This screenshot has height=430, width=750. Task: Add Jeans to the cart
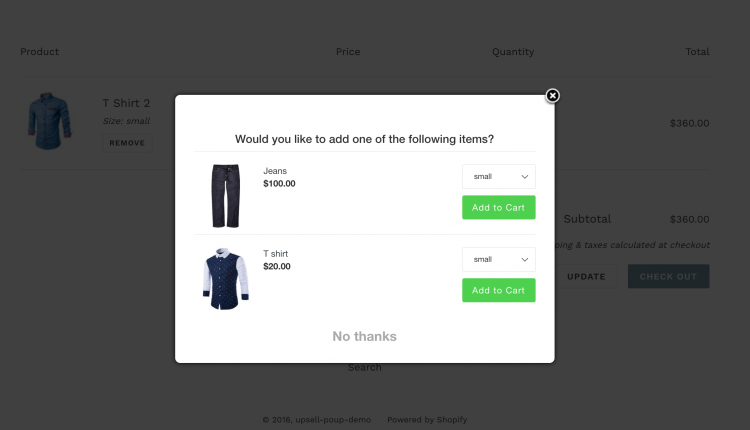click(498, 207)
